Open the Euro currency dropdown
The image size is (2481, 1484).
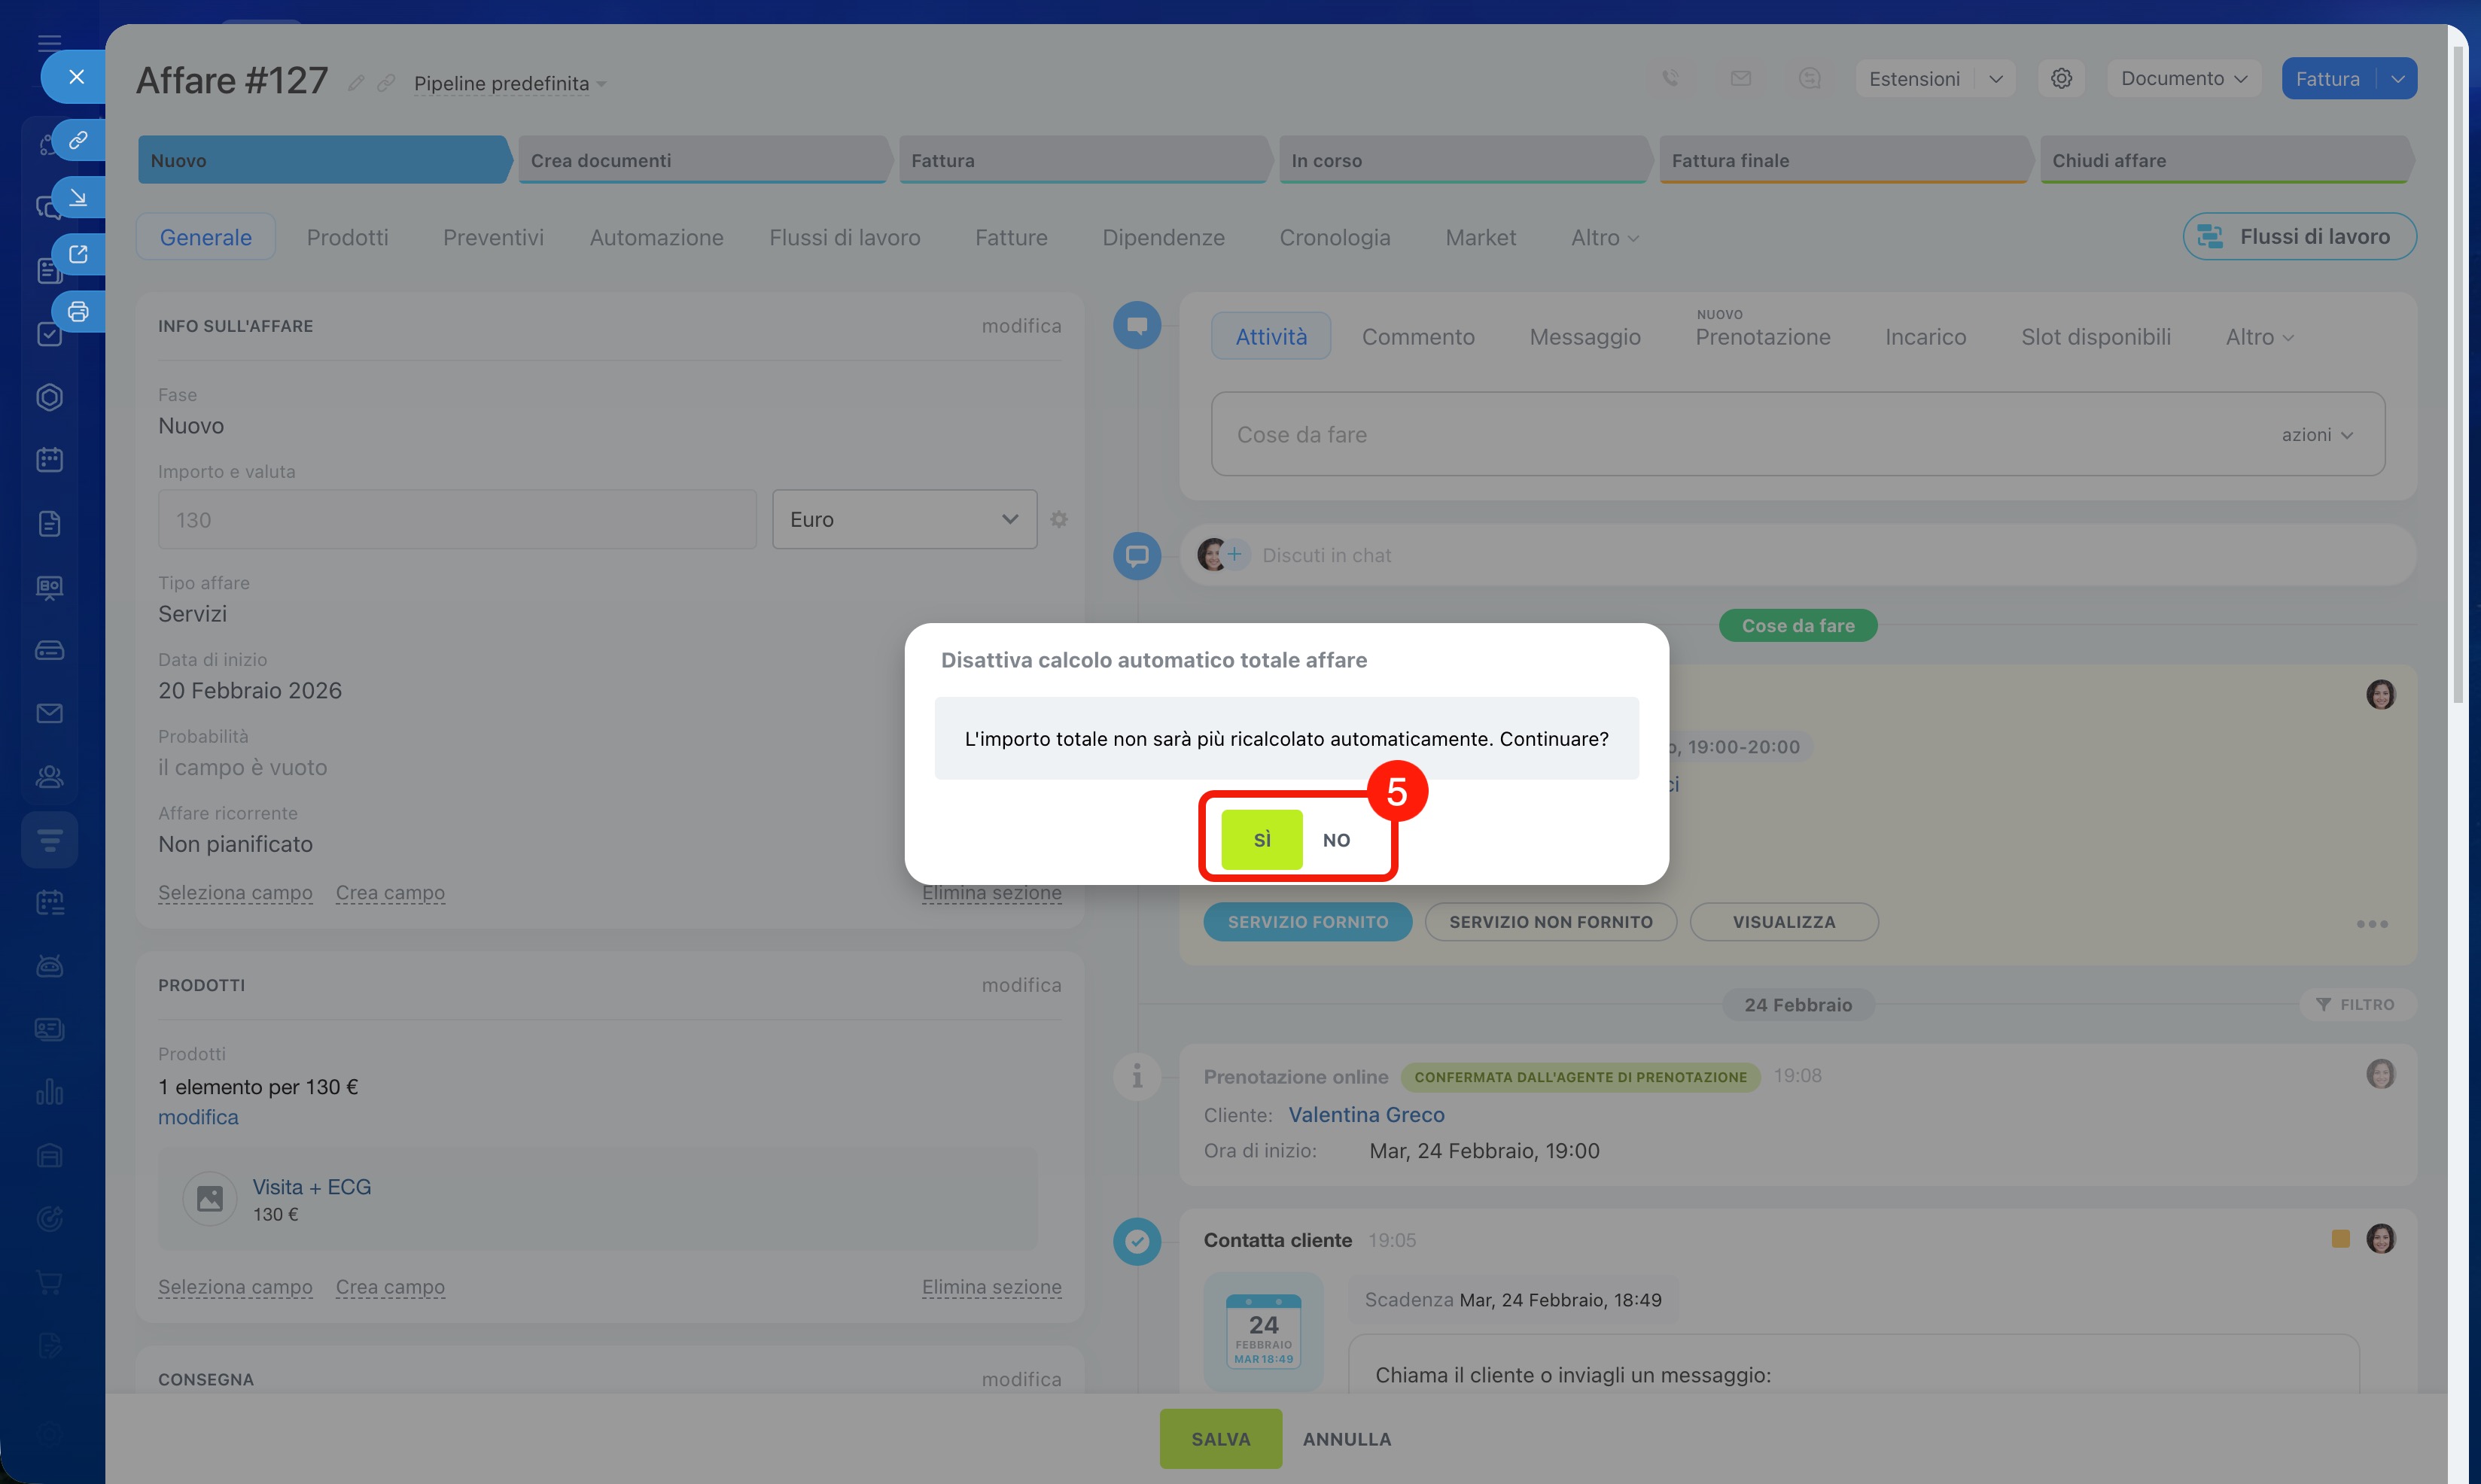tap(904, 519)
